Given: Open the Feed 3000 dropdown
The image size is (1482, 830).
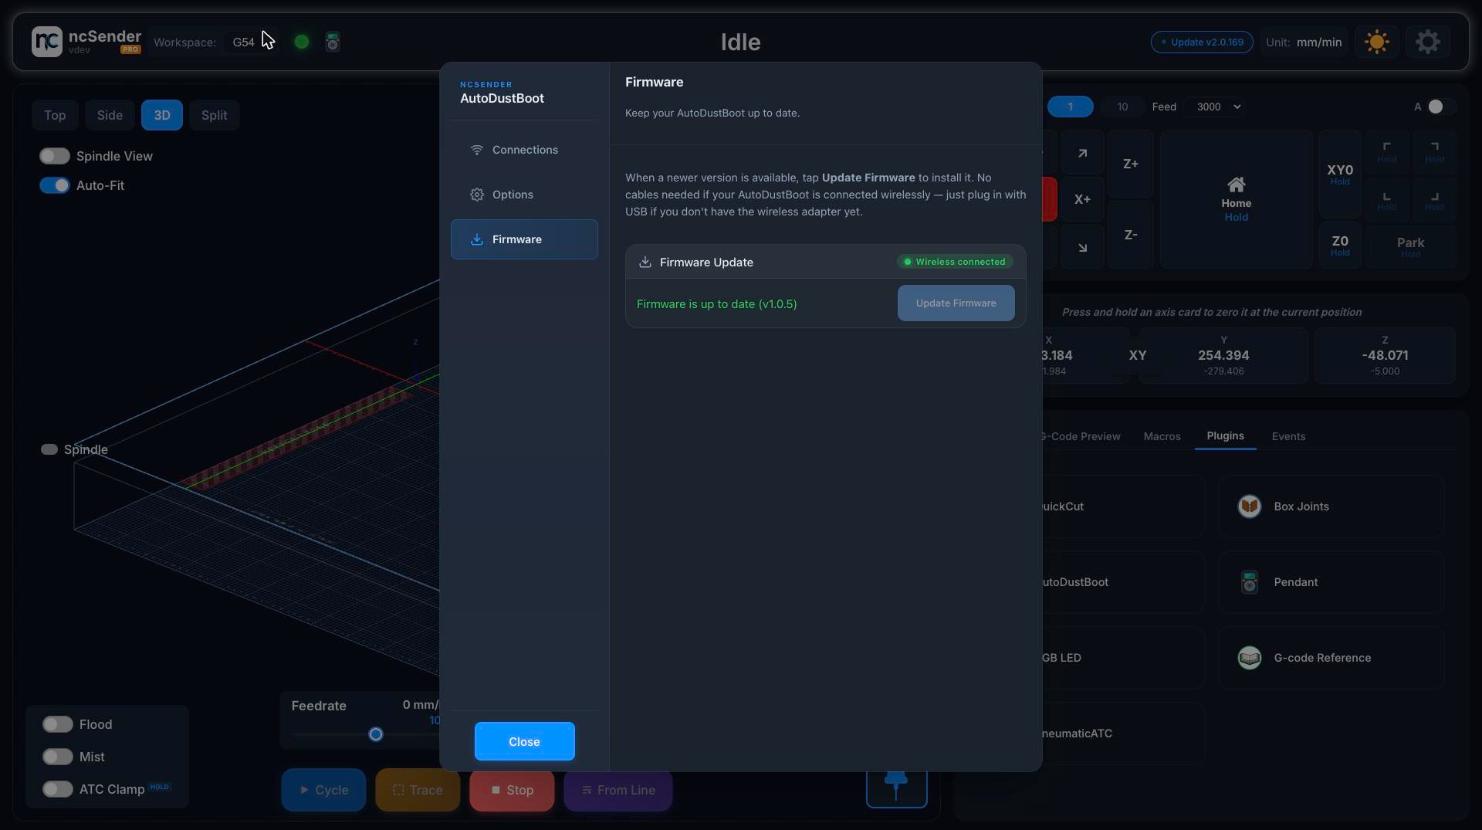Looking at the screenshot, I should point(1218,107).
